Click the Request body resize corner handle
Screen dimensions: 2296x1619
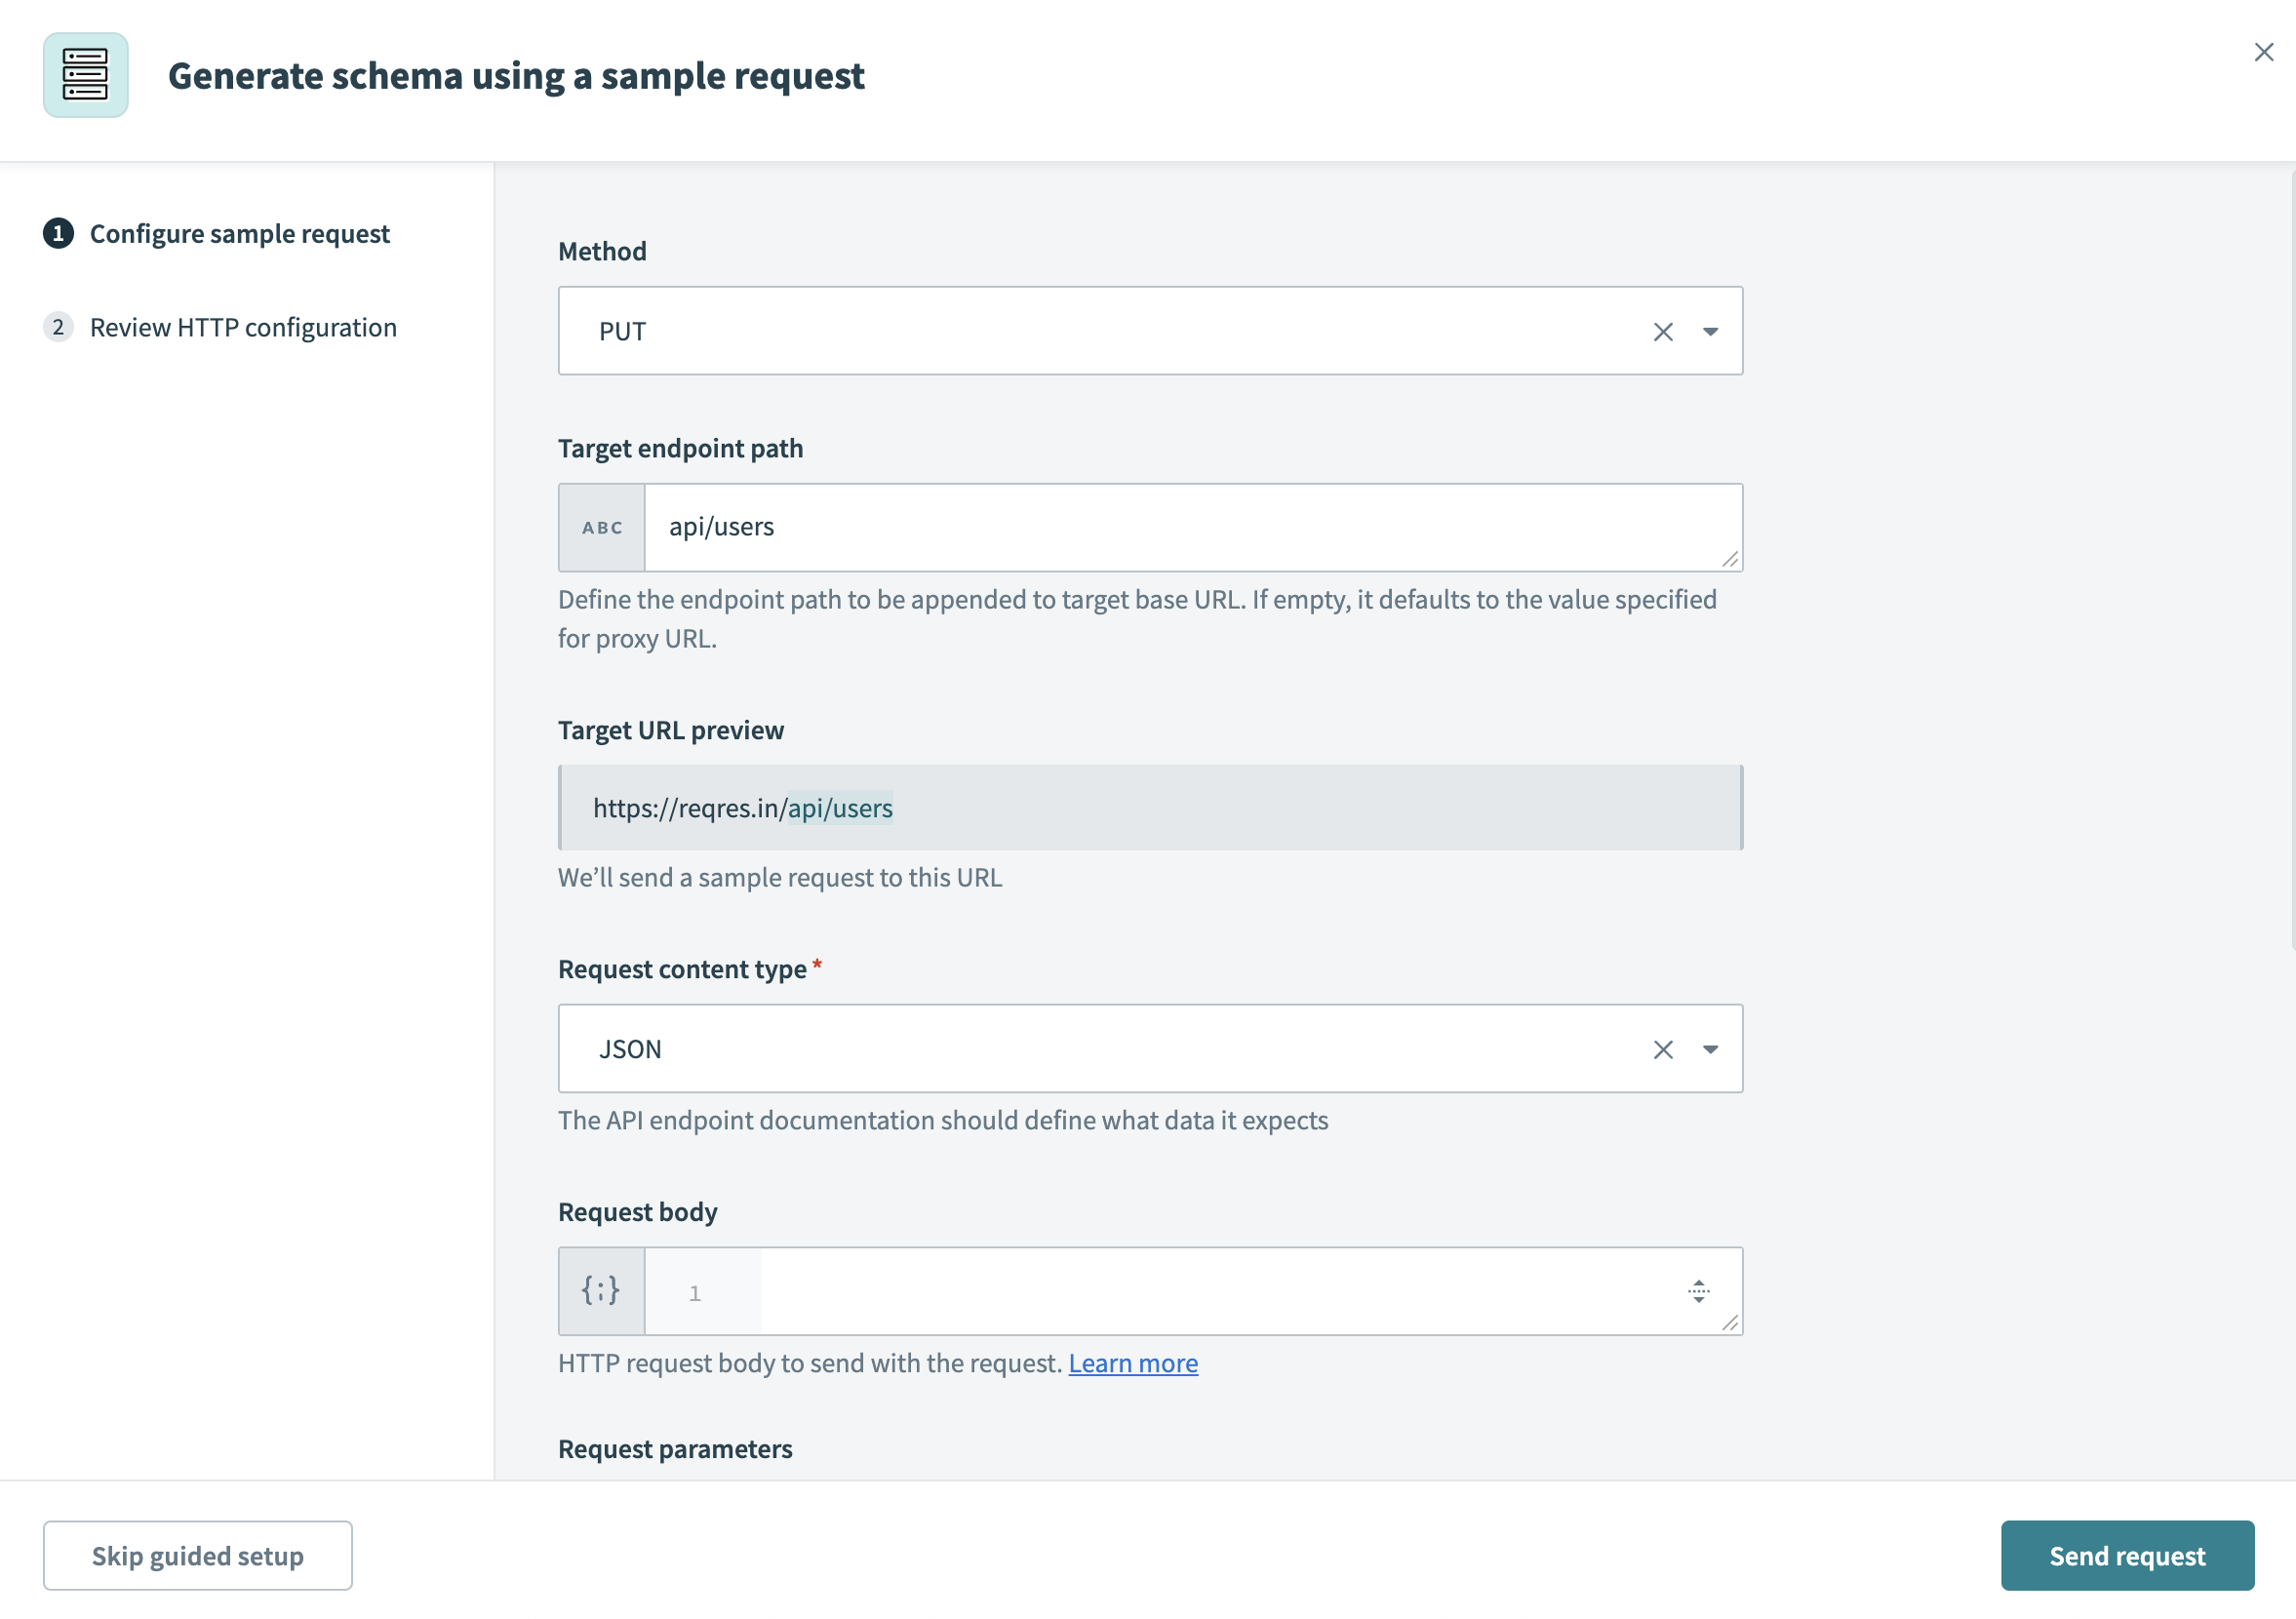click(x=1730, y=1323)
